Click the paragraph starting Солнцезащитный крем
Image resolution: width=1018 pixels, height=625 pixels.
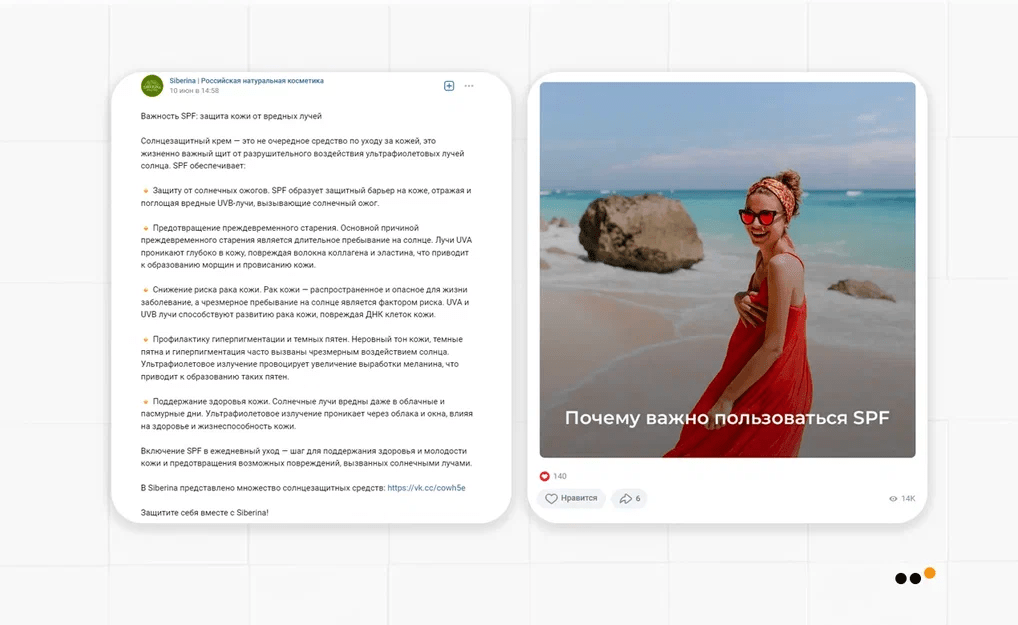pyautogui.click(x=303, y=153)
